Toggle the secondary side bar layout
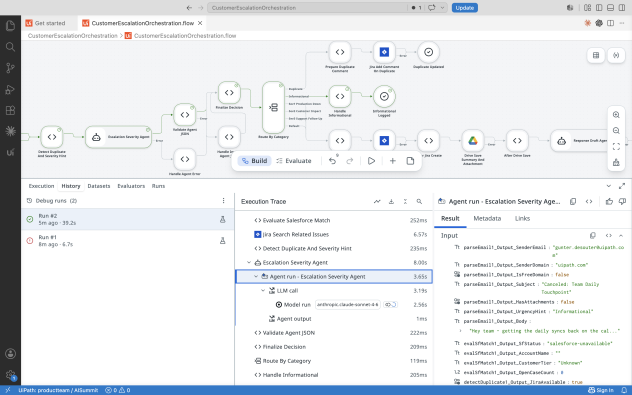The image size is (632, 395). point(622,8)
